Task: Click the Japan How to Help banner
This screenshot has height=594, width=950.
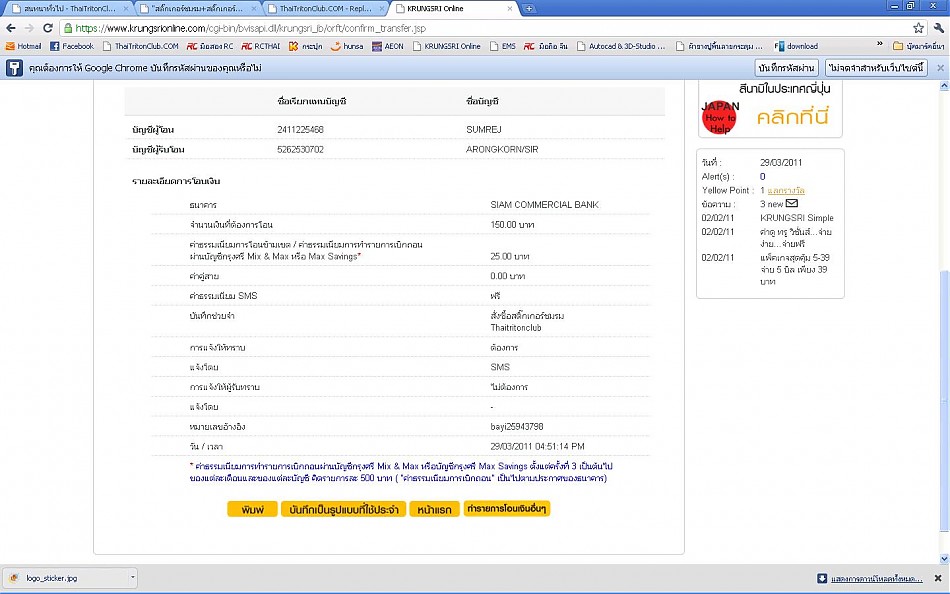Action: [x=770, y=110]
